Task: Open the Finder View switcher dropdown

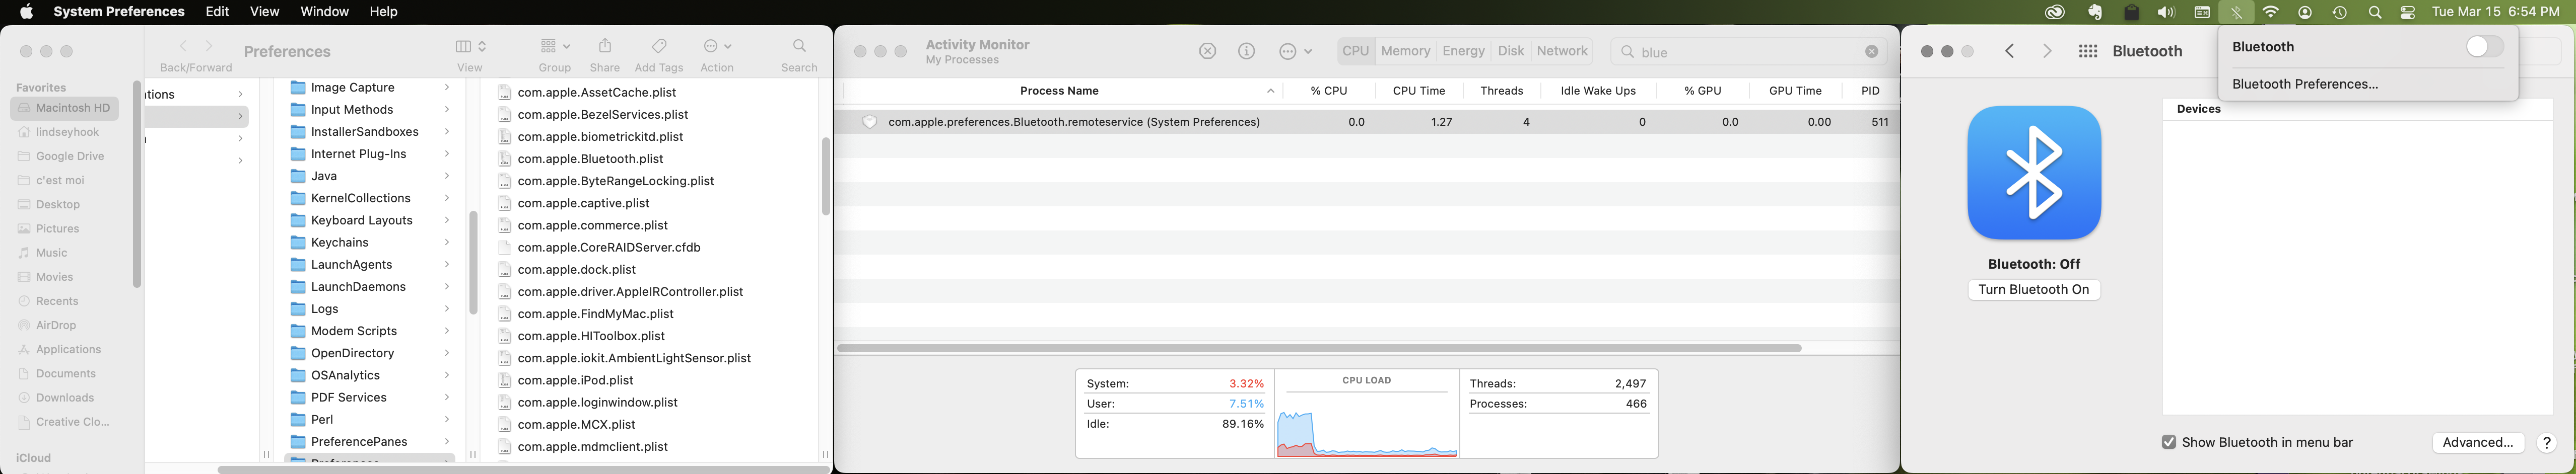Action: point(470,46)
